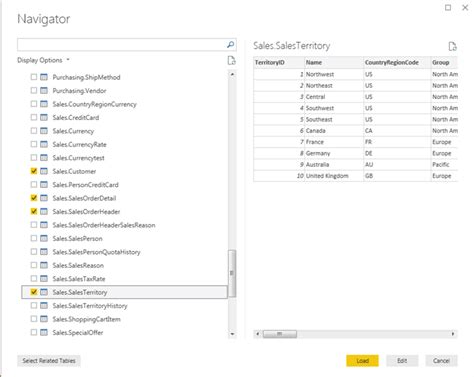Click the preview's right scroll arrow
The height and width of the screenshot is (377, 474).
point(453,334)
